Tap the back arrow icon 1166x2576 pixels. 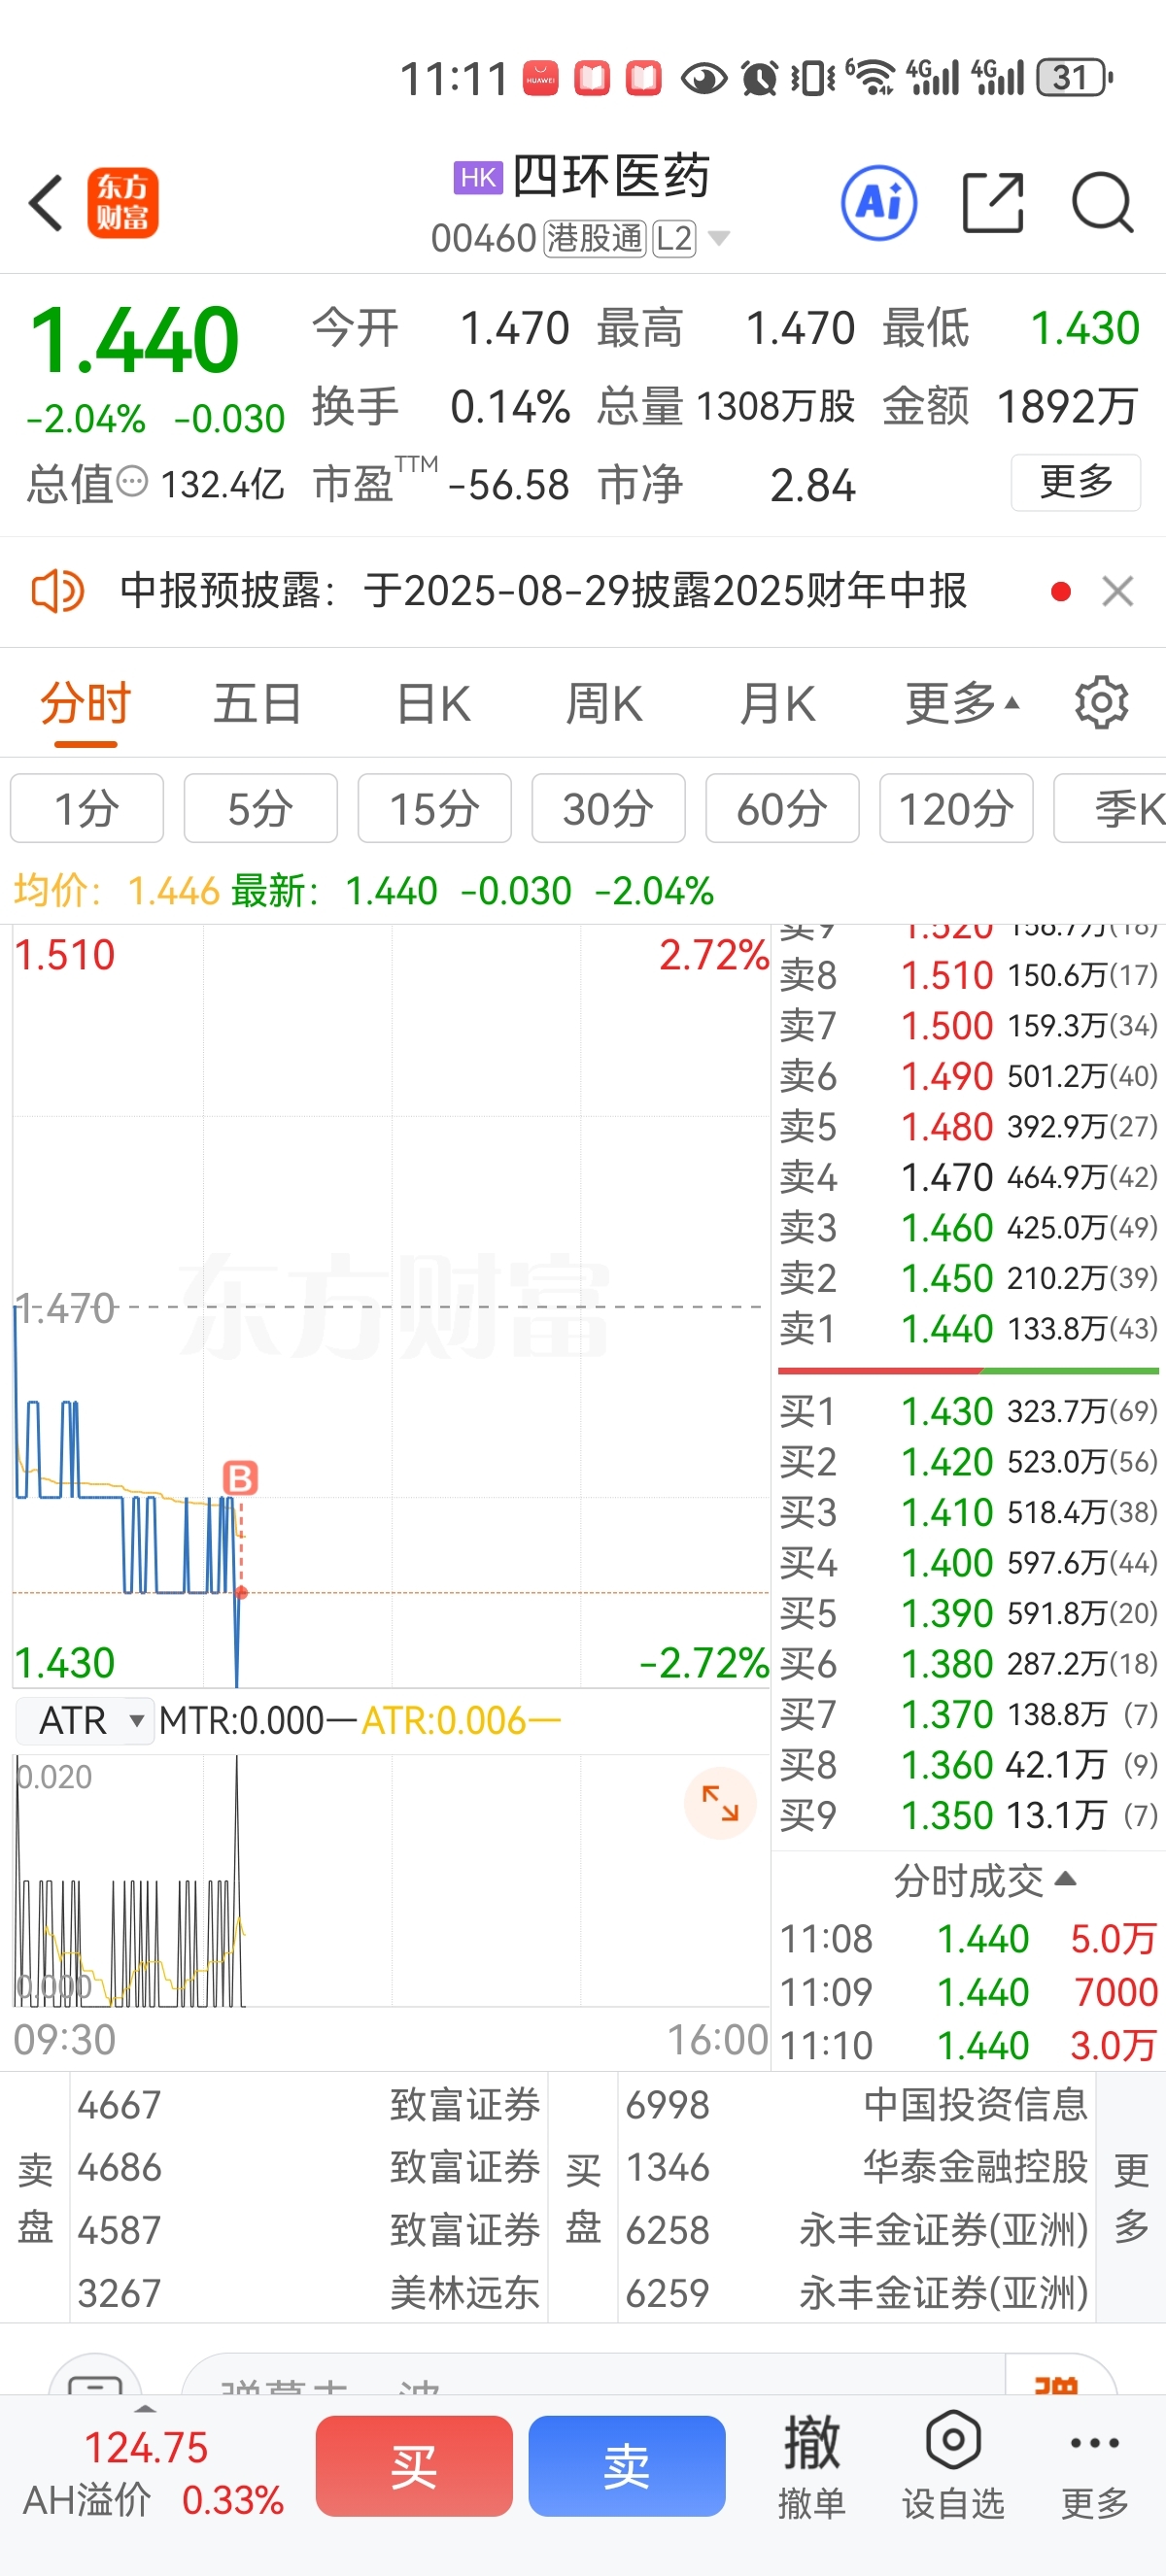(46, 203)
